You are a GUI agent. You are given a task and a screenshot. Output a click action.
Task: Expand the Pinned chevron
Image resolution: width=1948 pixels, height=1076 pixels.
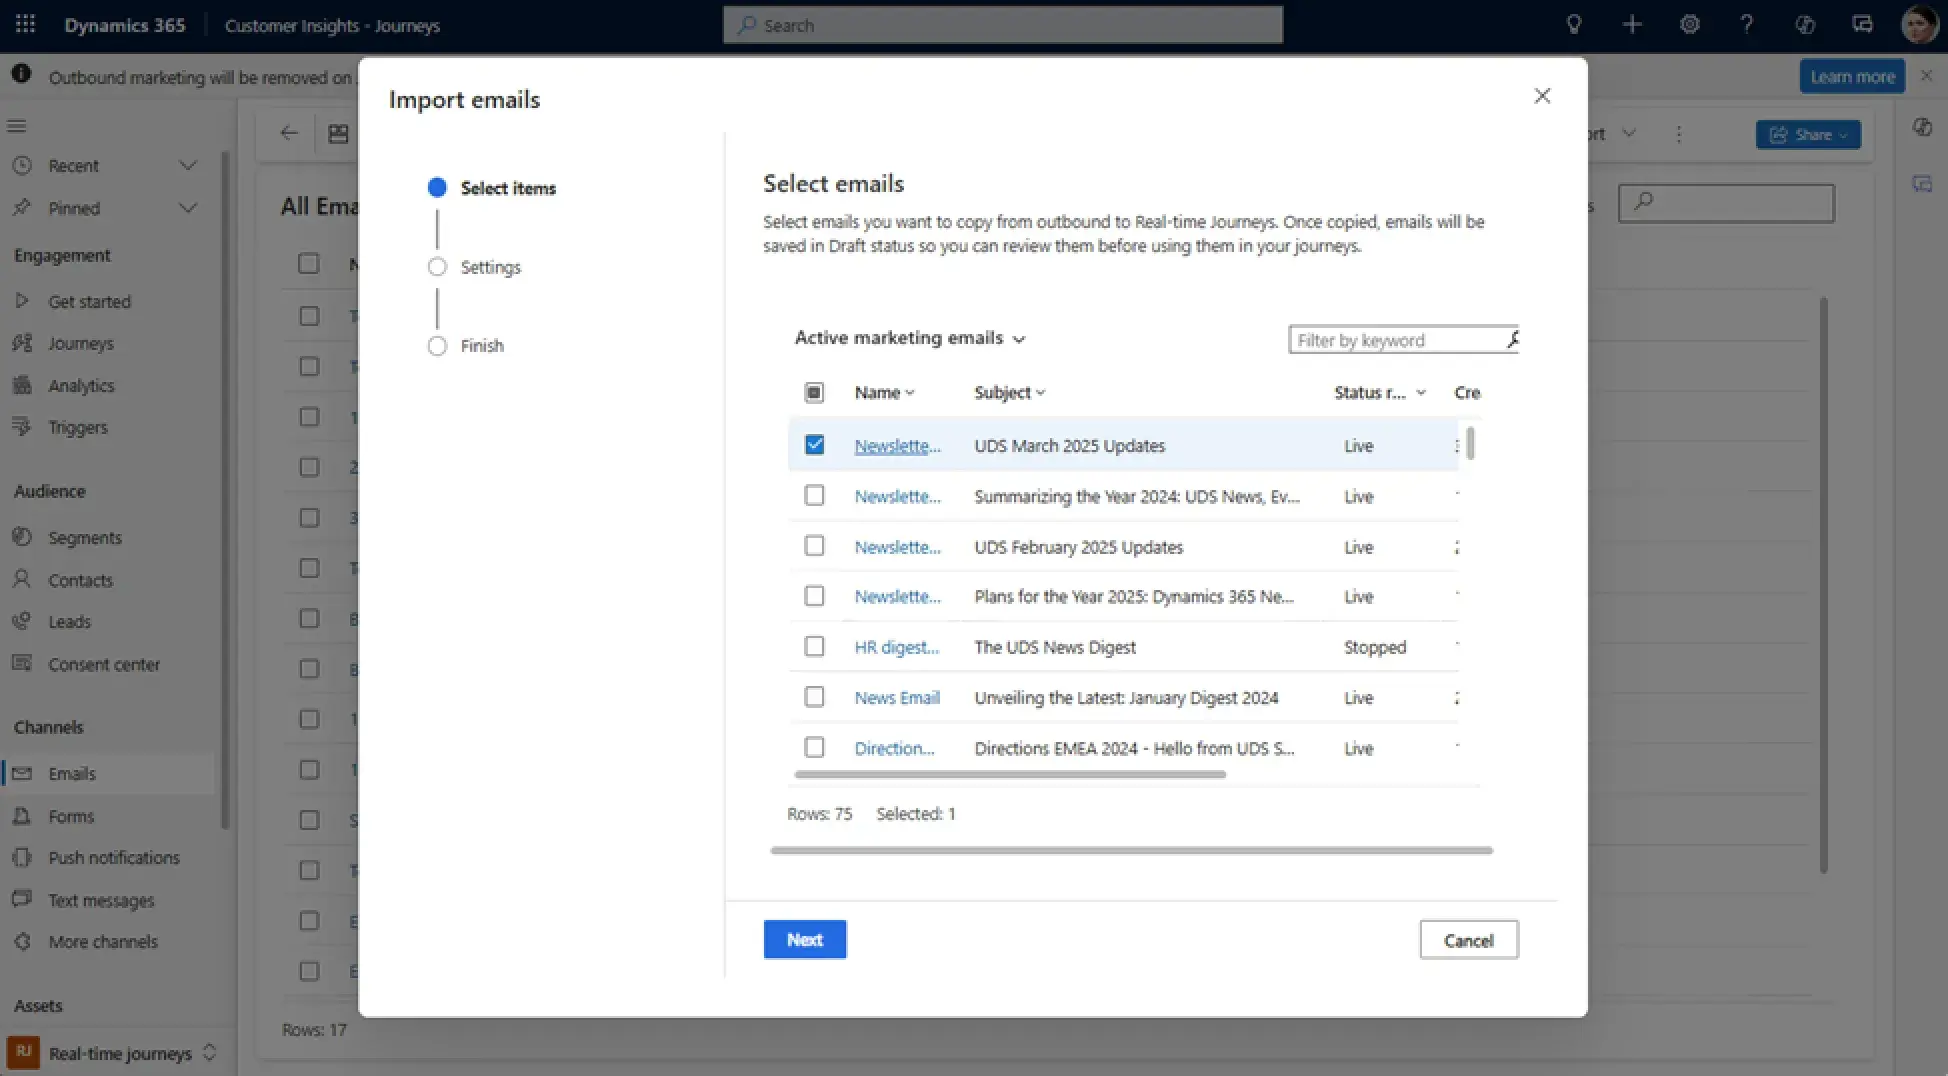click(187, 208)
